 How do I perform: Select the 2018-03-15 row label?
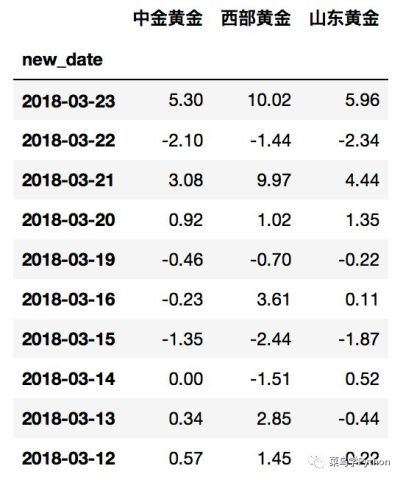point(69,339)
